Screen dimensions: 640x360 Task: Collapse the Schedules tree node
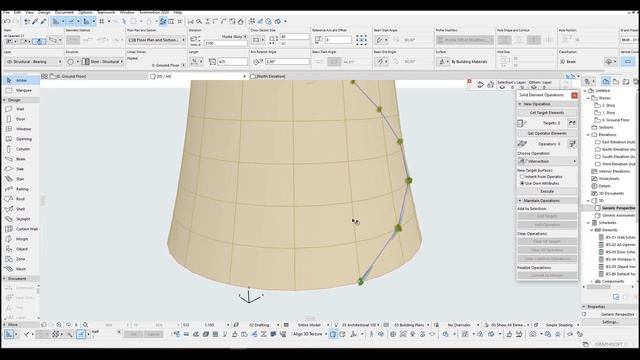[x=589, y=223]
